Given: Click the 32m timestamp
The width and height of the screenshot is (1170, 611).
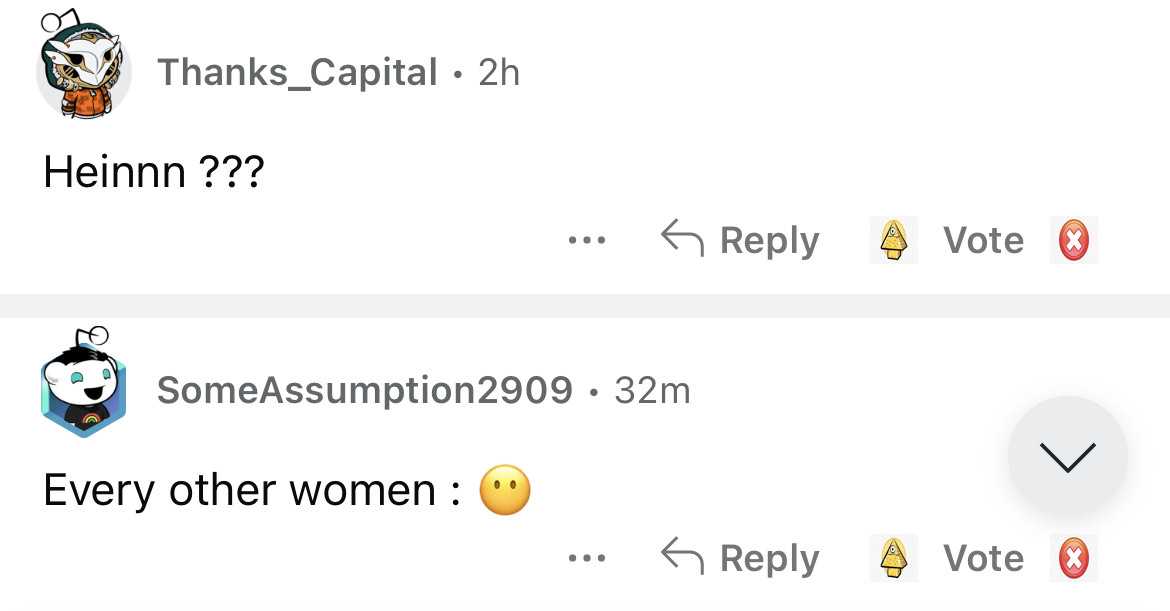Looking at the screenshot, I should [652, 390].
